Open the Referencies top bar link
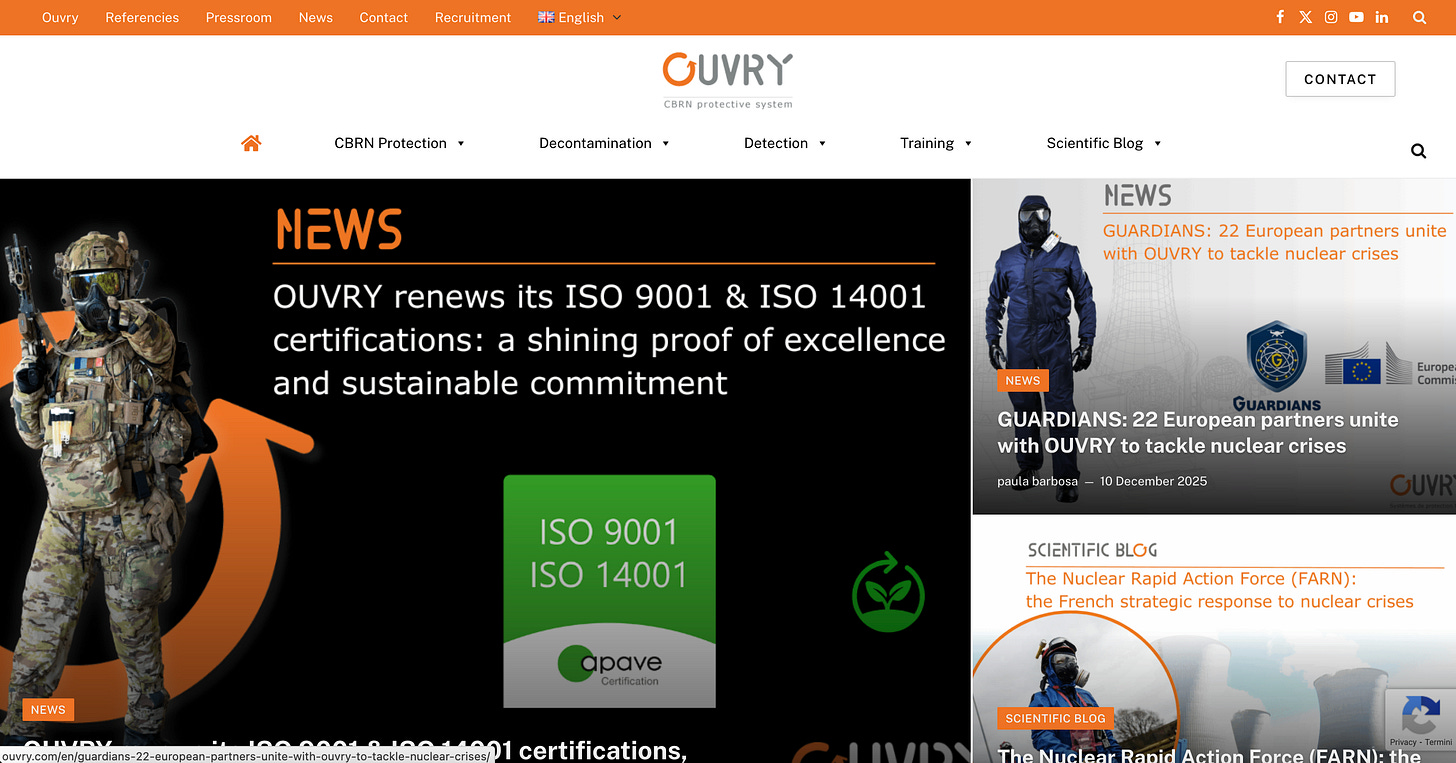The height and width of the screenshot is (763, 1456). tap(142, 17)
